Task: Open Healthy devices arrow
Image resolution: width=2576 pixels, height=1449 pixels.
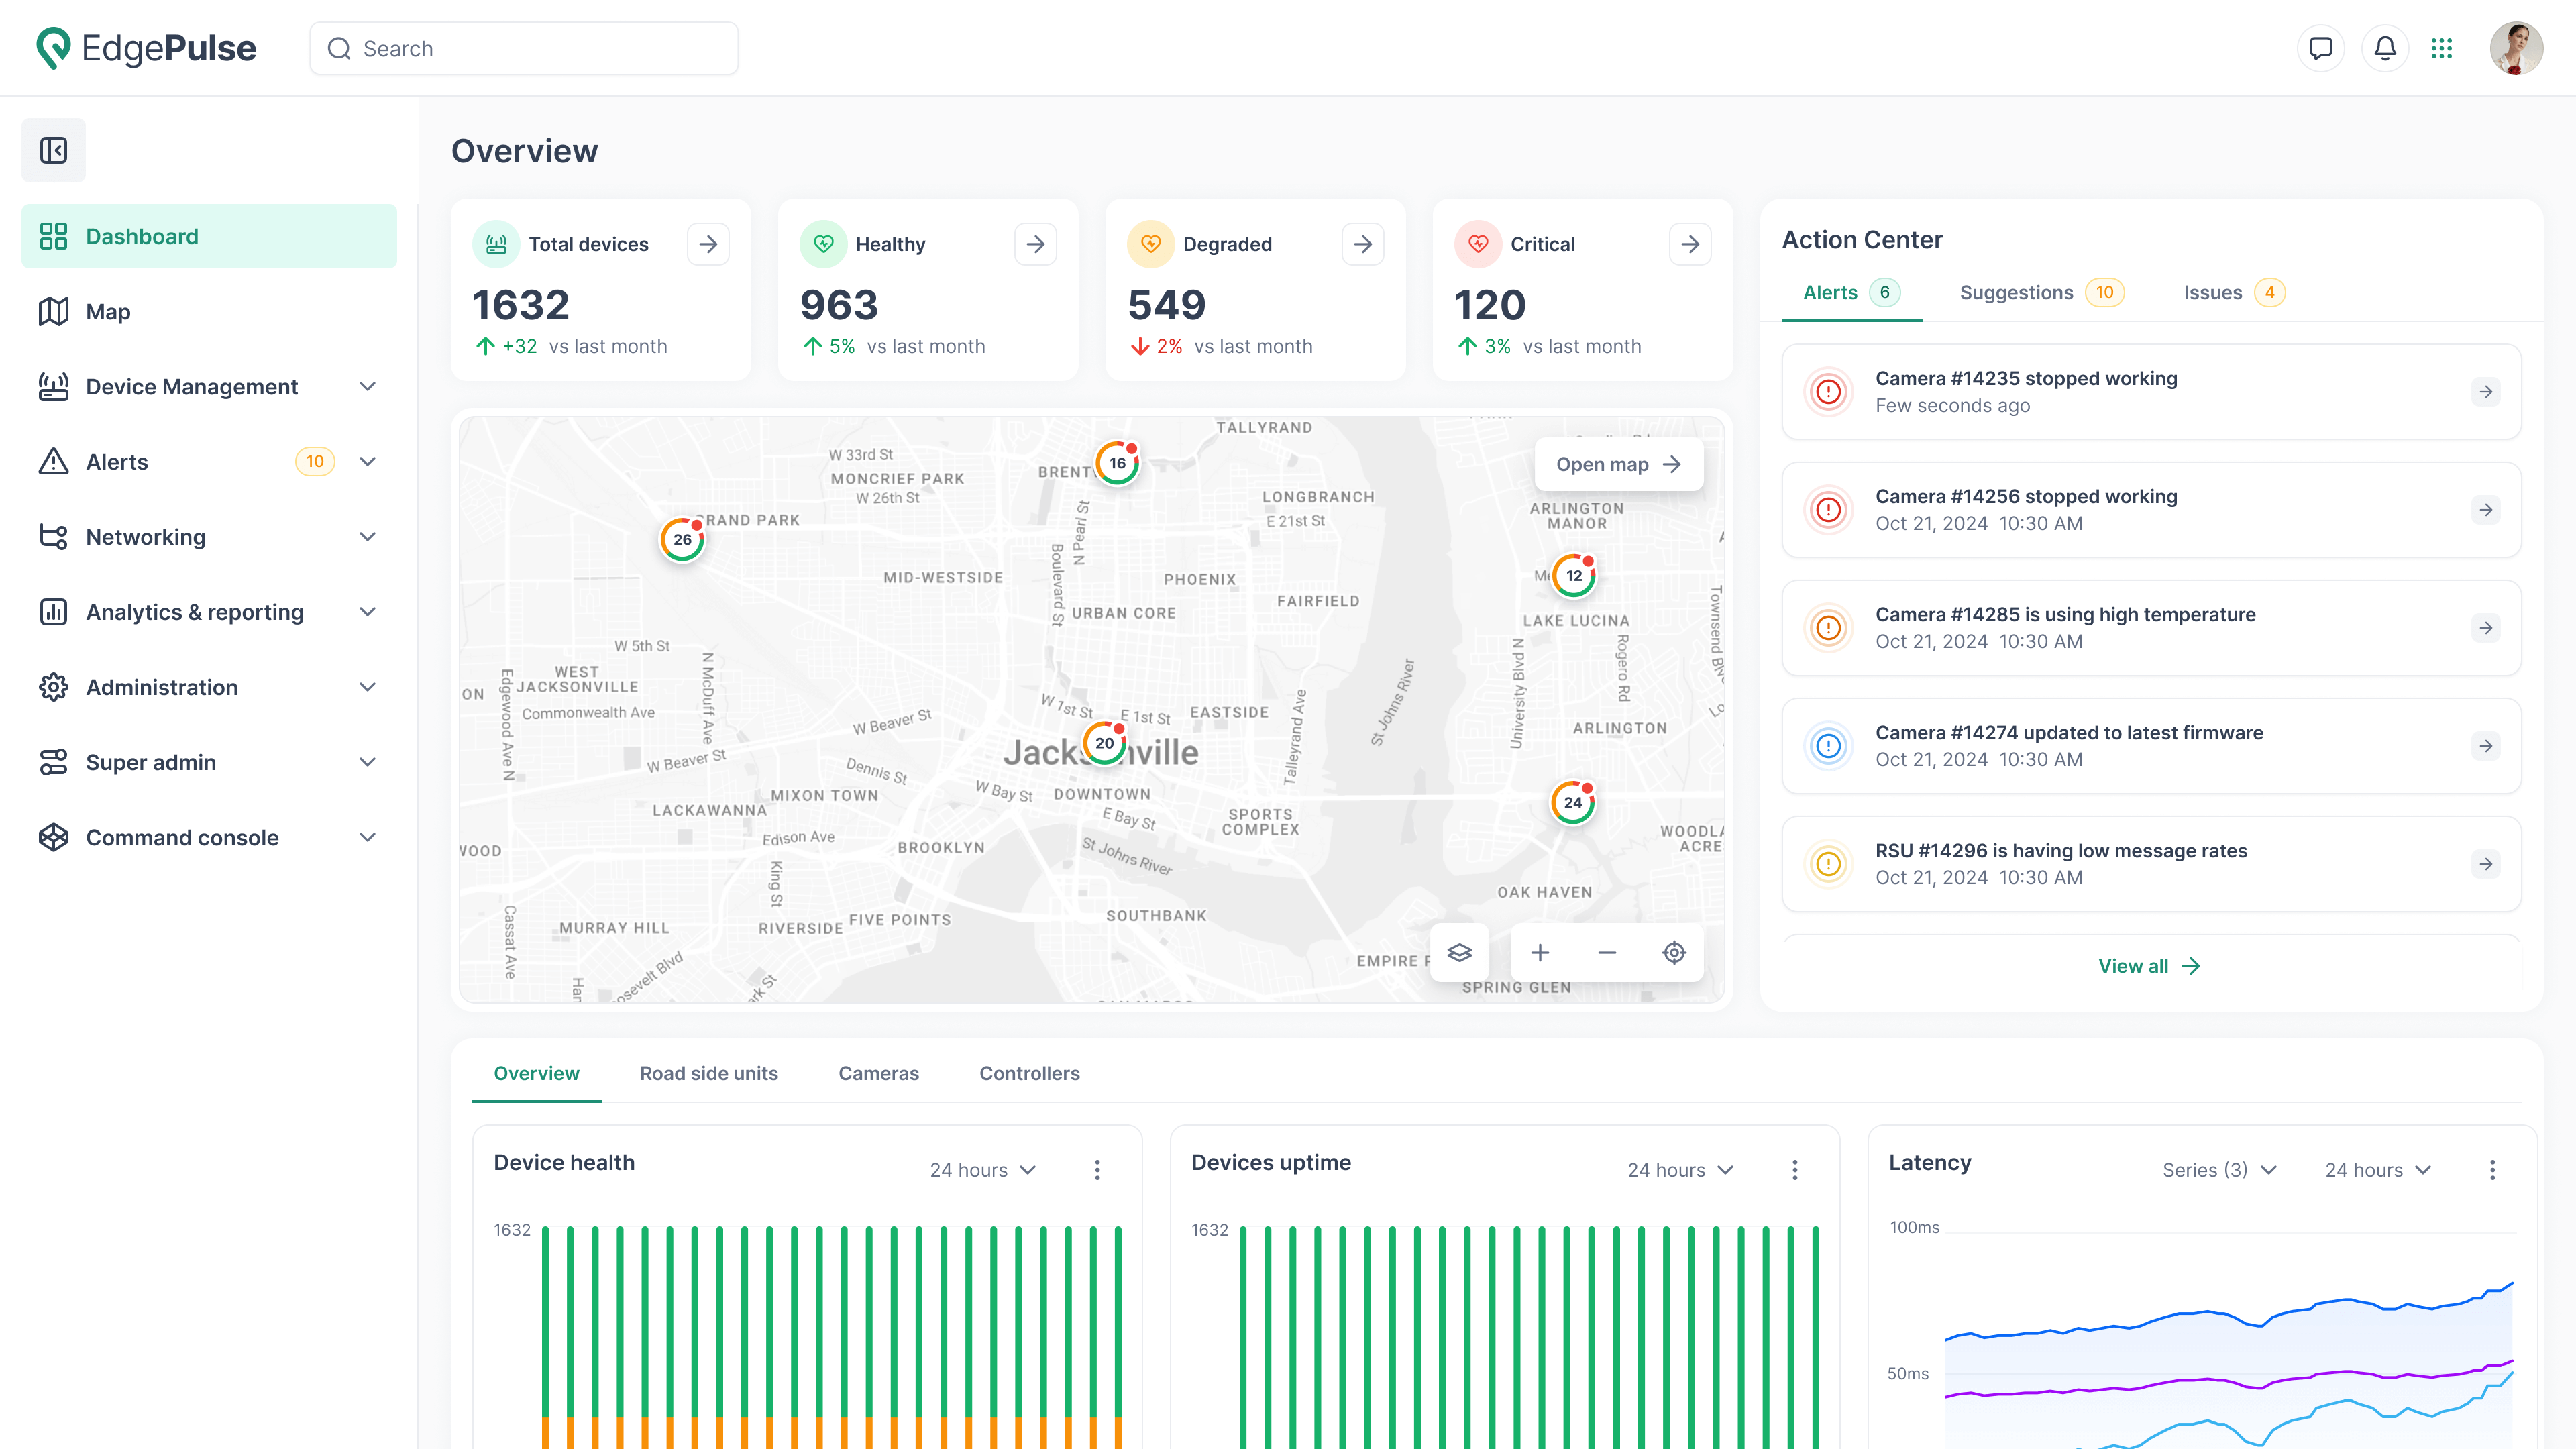Action: (1036, 244)
